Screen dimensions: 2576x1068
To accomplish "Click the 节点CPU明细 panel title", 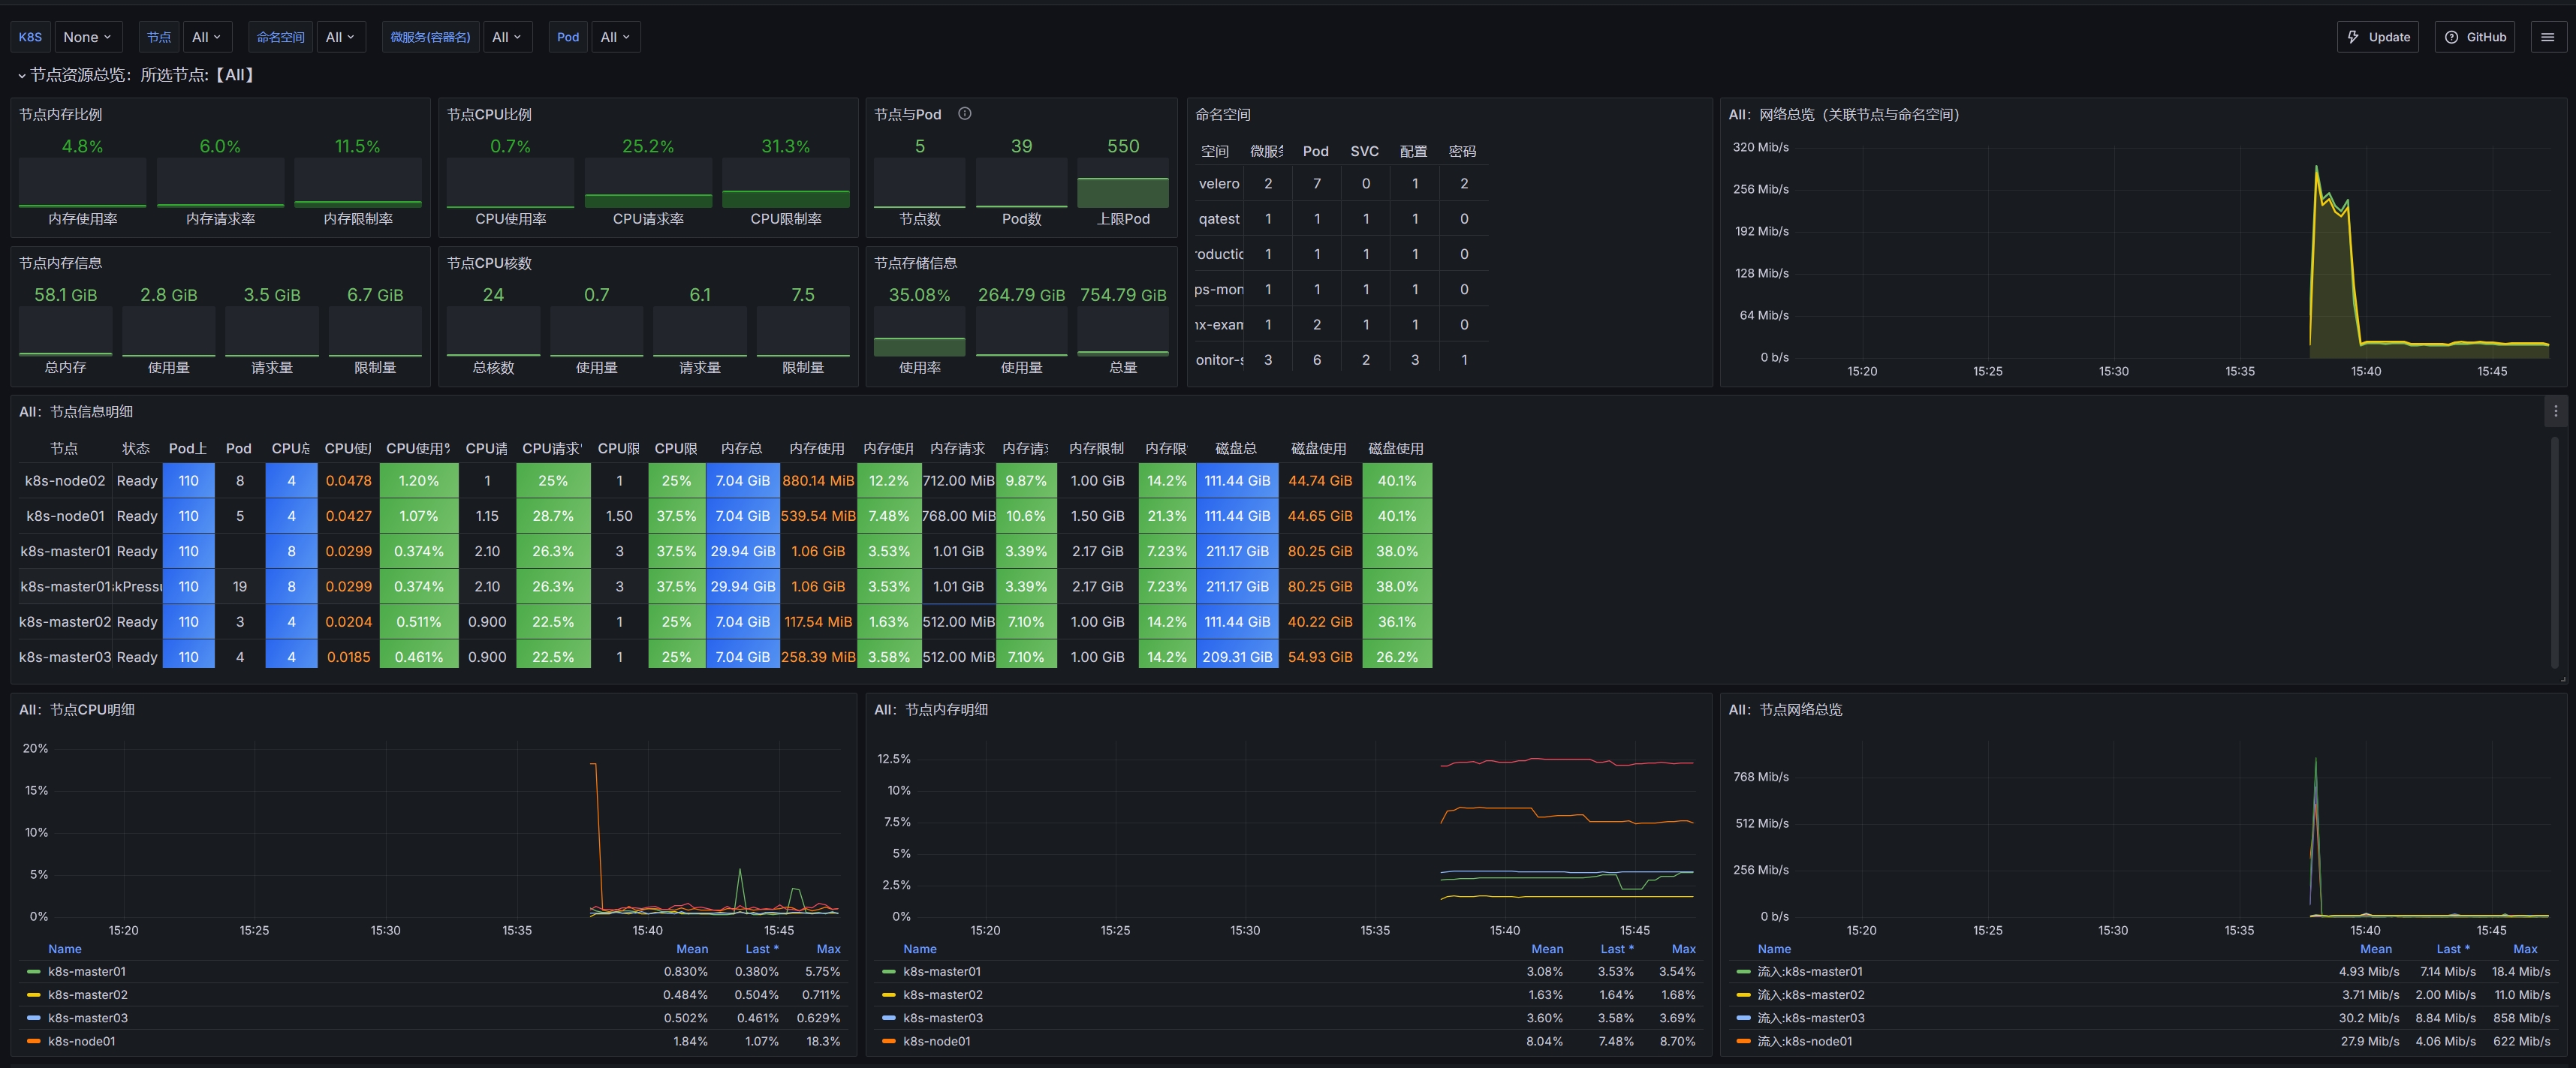I will pos(77,710).
